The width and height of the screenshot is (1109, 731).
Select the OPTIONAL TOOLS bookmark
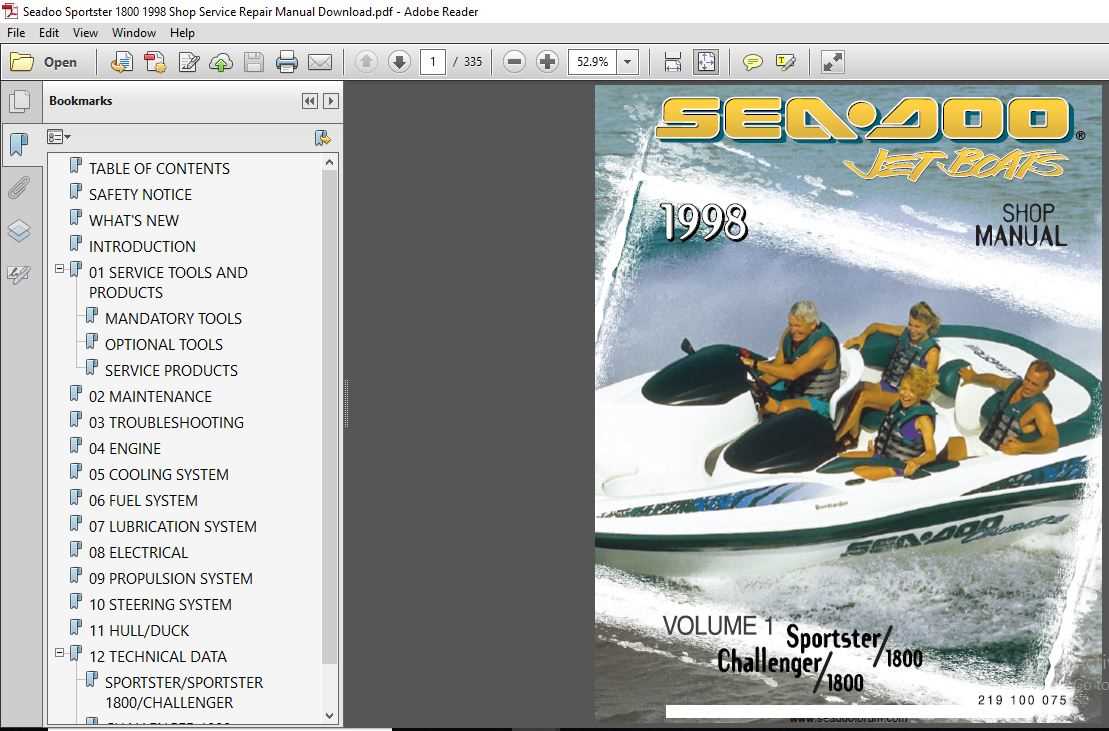click(163, 345)
